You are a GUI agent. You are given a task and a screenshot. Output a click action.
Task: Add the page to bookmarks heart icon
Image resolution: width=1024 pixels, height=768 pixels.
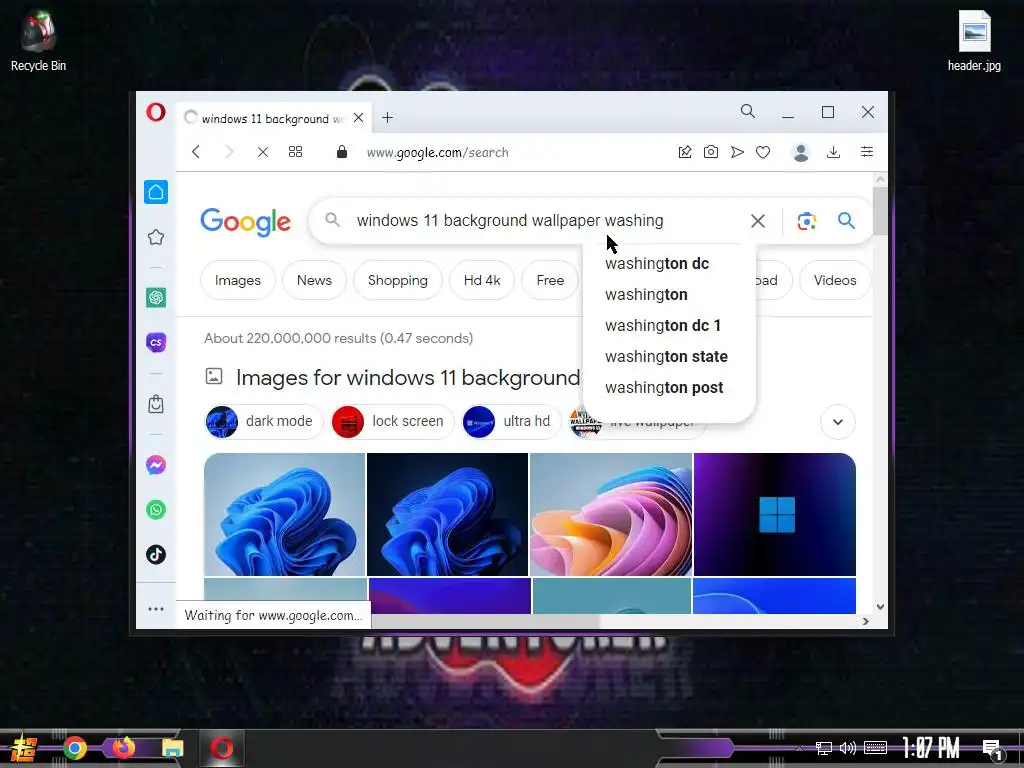coord(763,152)
